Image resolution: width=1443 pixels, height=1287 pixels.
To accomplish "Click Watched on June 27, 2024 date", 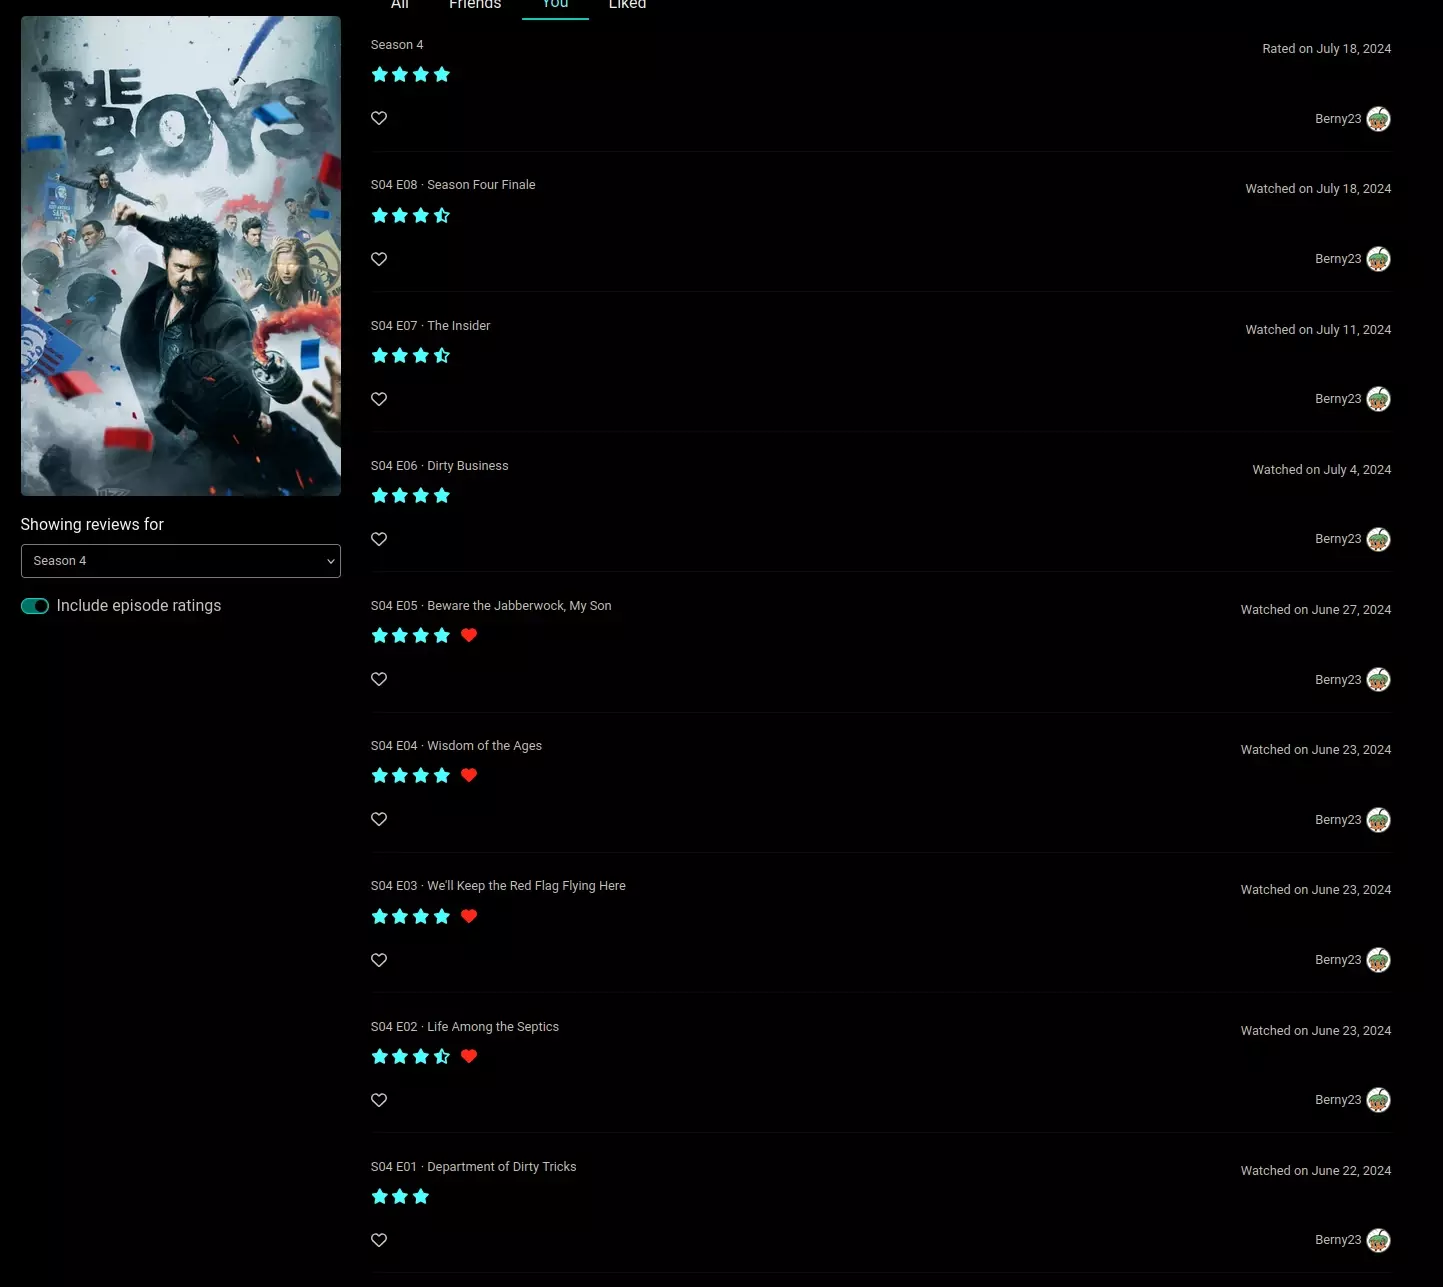I will tap(1316, 610).
